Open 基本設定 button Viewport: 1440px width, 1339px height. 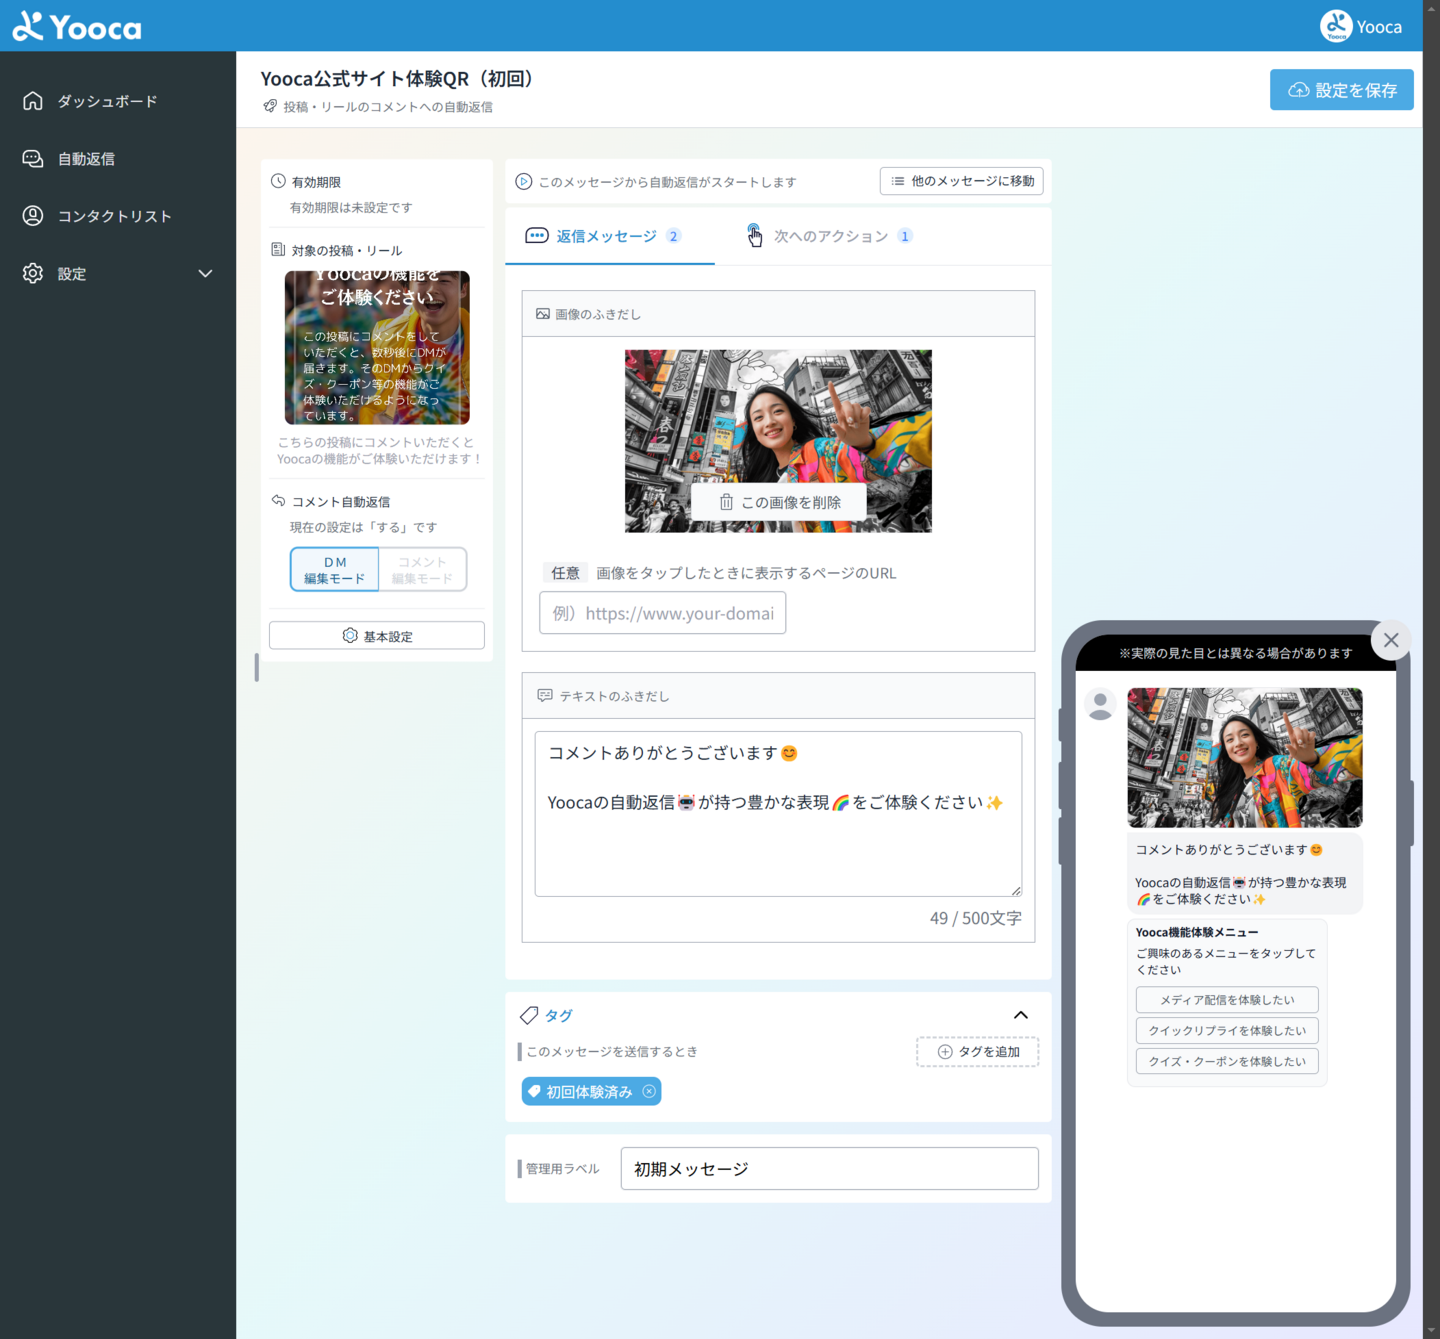(377, 636)
